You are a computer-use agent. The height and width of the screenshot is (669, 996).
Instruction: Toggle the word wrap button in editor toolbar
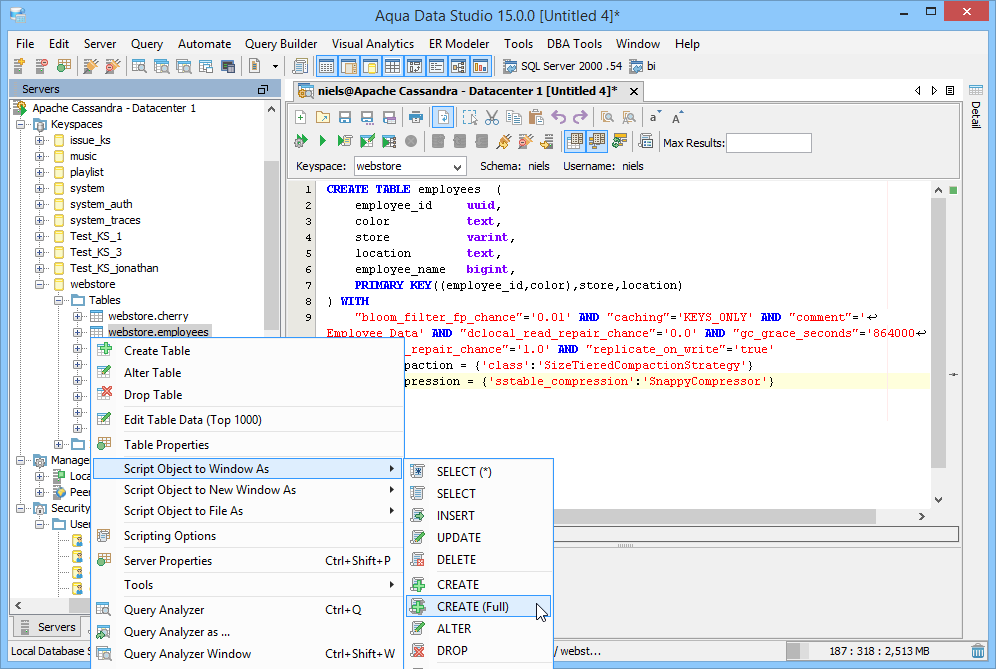[443, 118]
